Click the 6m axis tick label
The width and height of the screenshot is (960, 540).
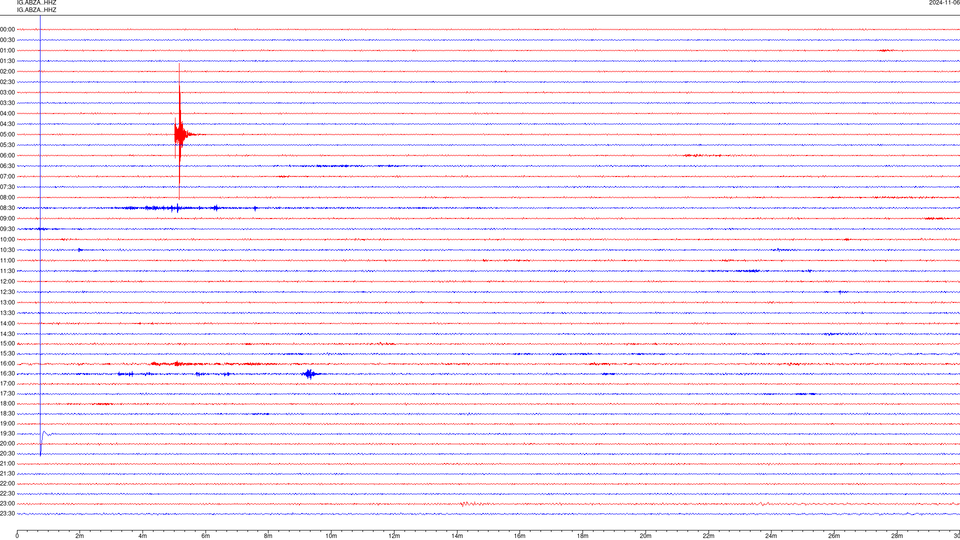[x=206, y=536]
